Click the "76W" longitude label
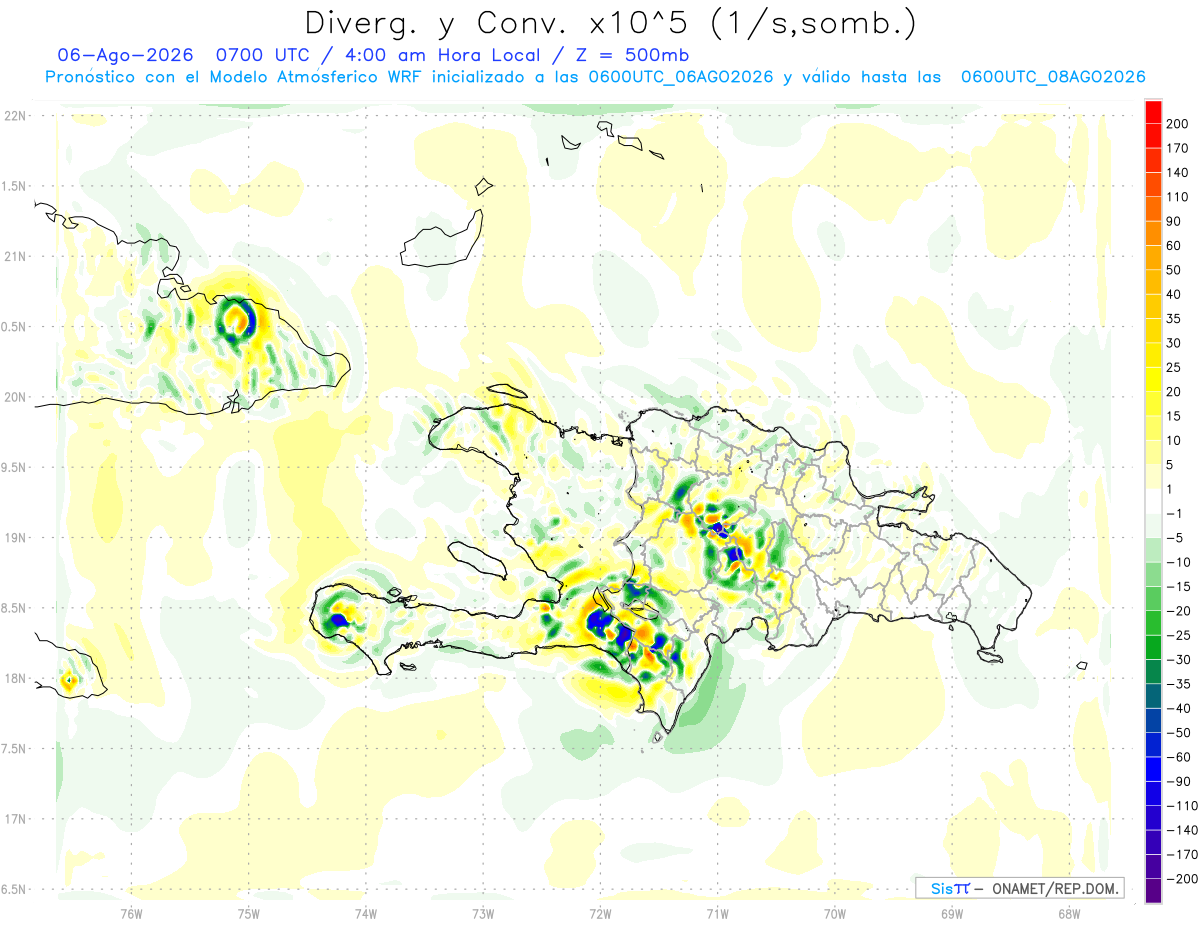This screenshot has width=1200, height=927. click(131, 914)
